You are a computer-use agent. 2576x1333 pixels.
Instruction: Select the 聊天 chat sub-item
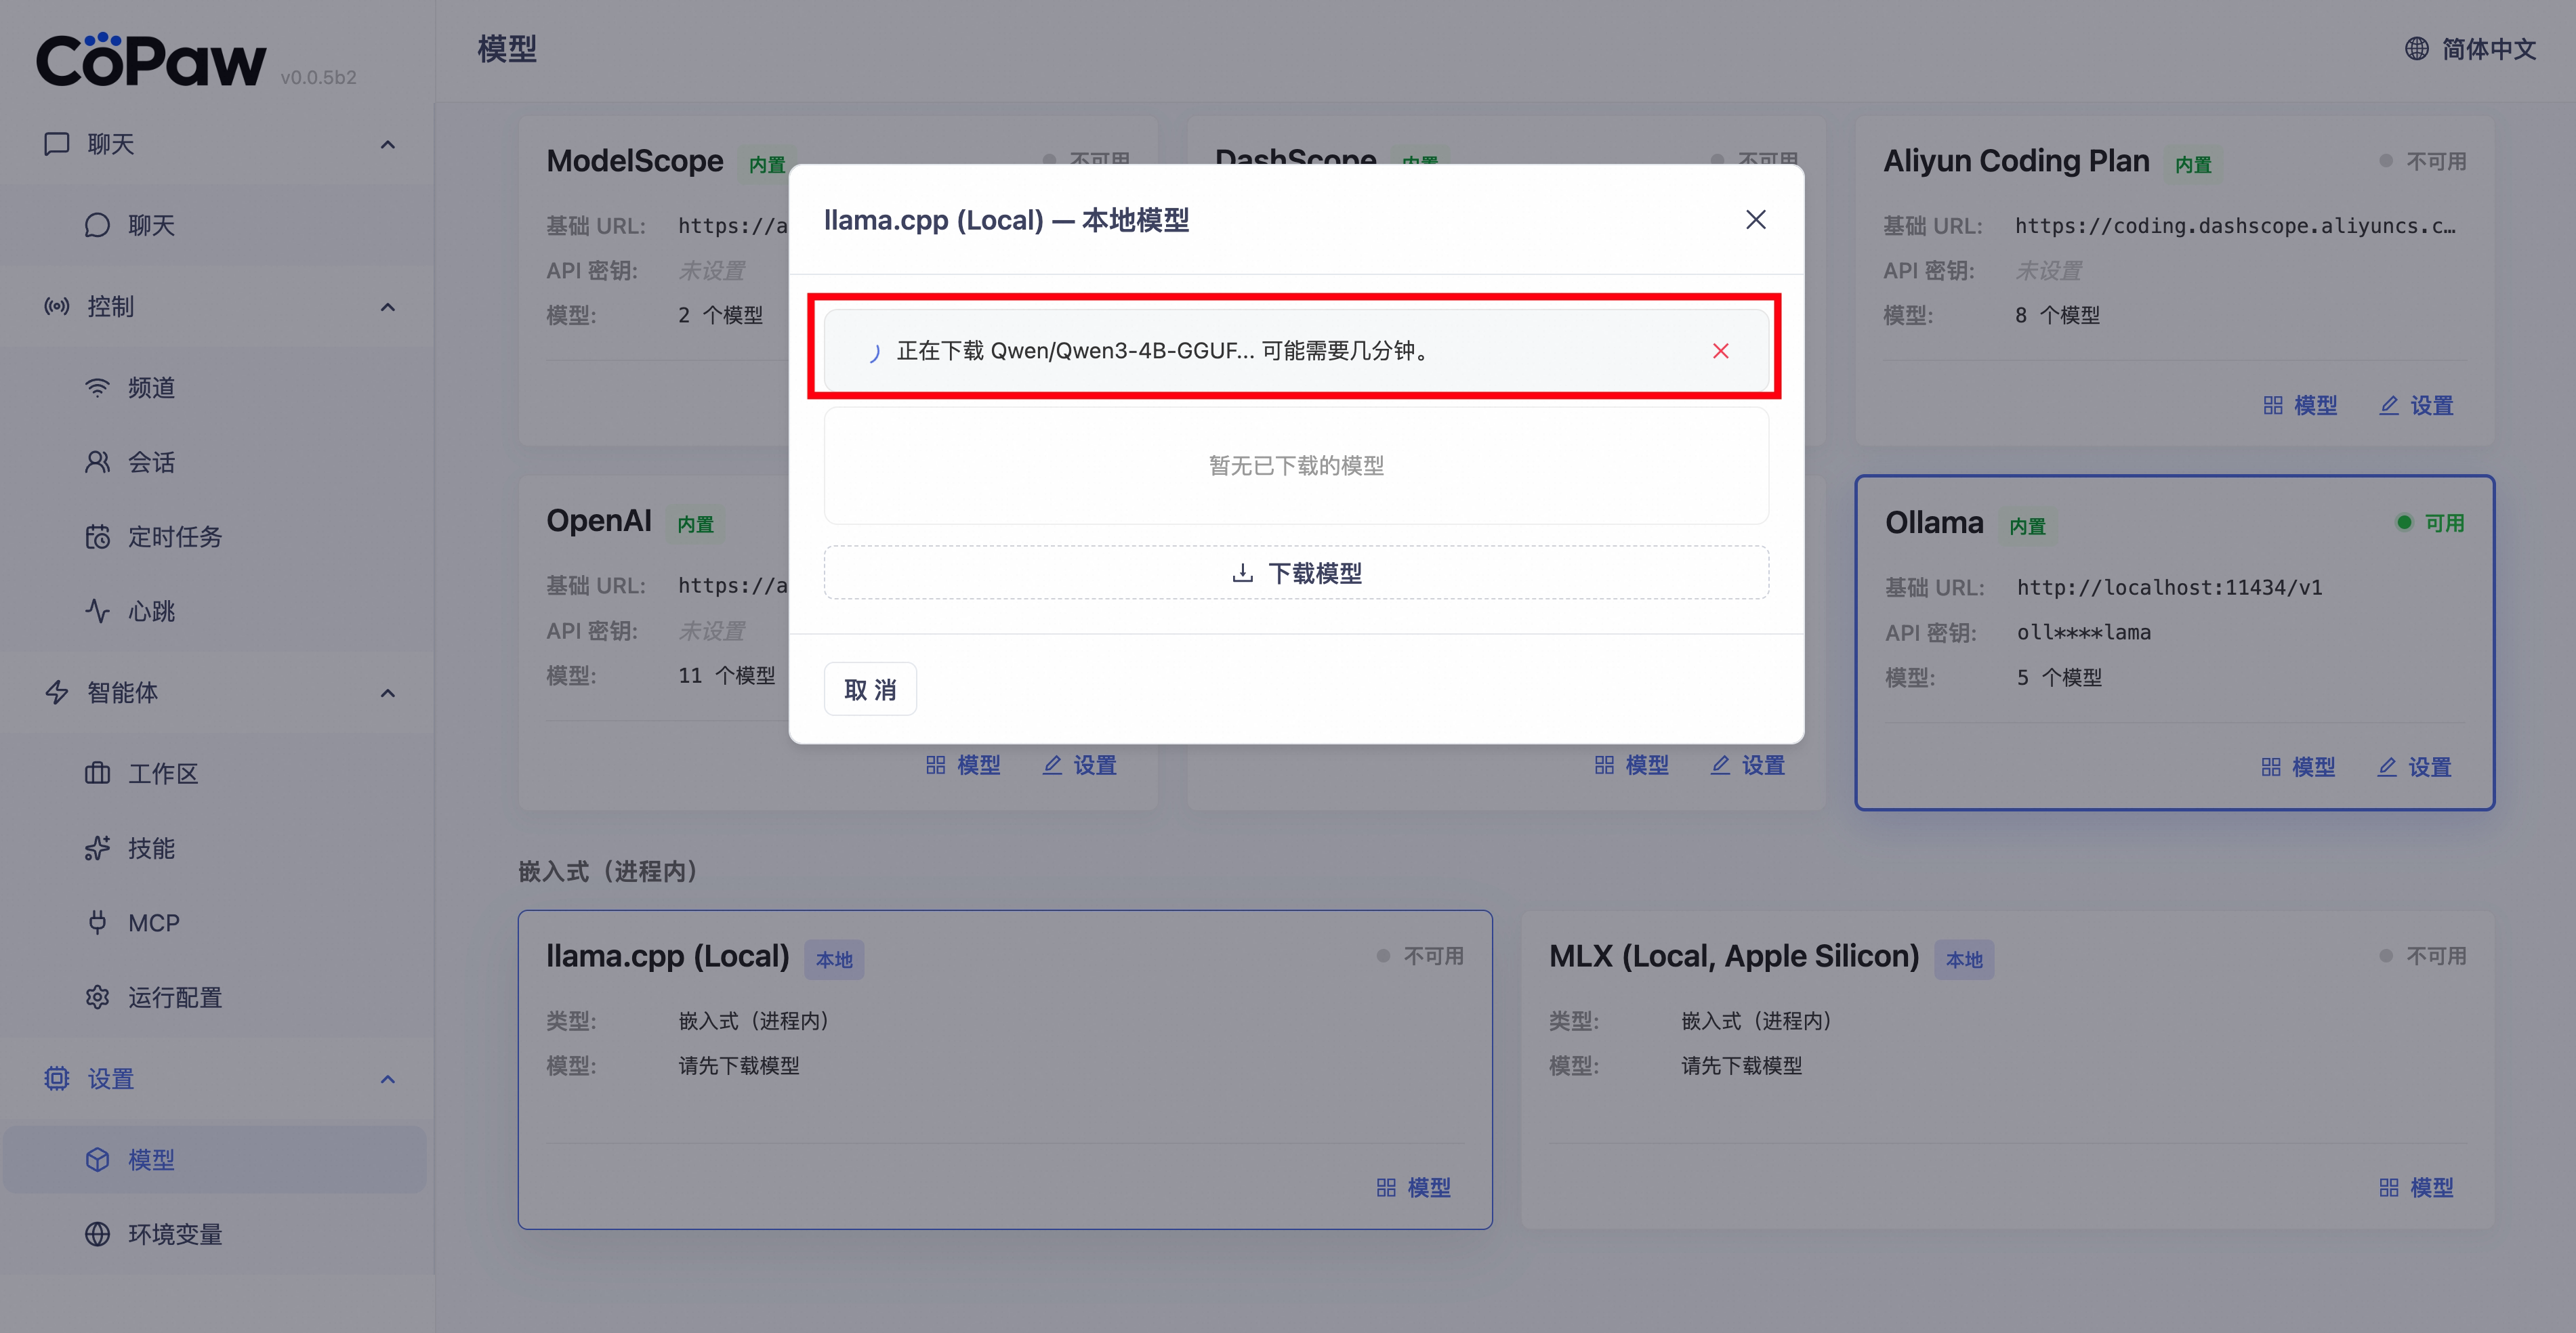pos(151,226)
